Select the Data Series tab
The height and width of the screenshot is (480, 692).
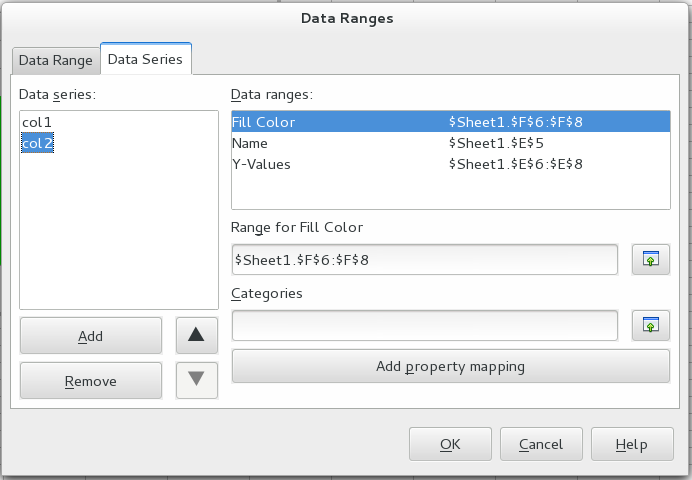(145, 59)
